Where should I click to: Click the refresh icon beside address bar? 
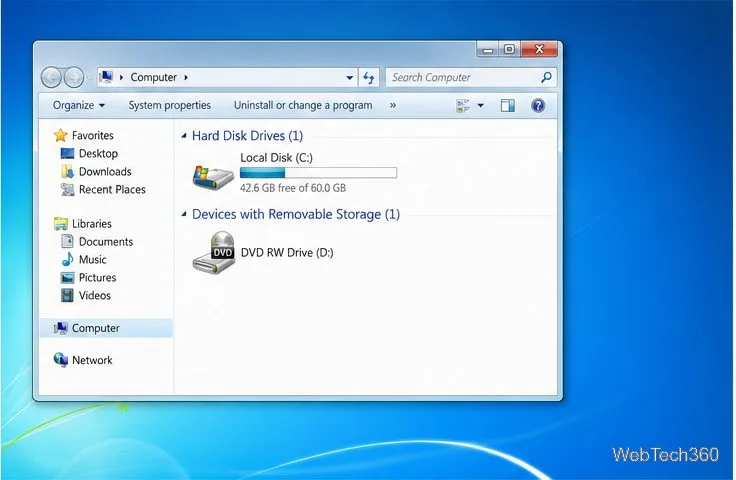(369, 77)
